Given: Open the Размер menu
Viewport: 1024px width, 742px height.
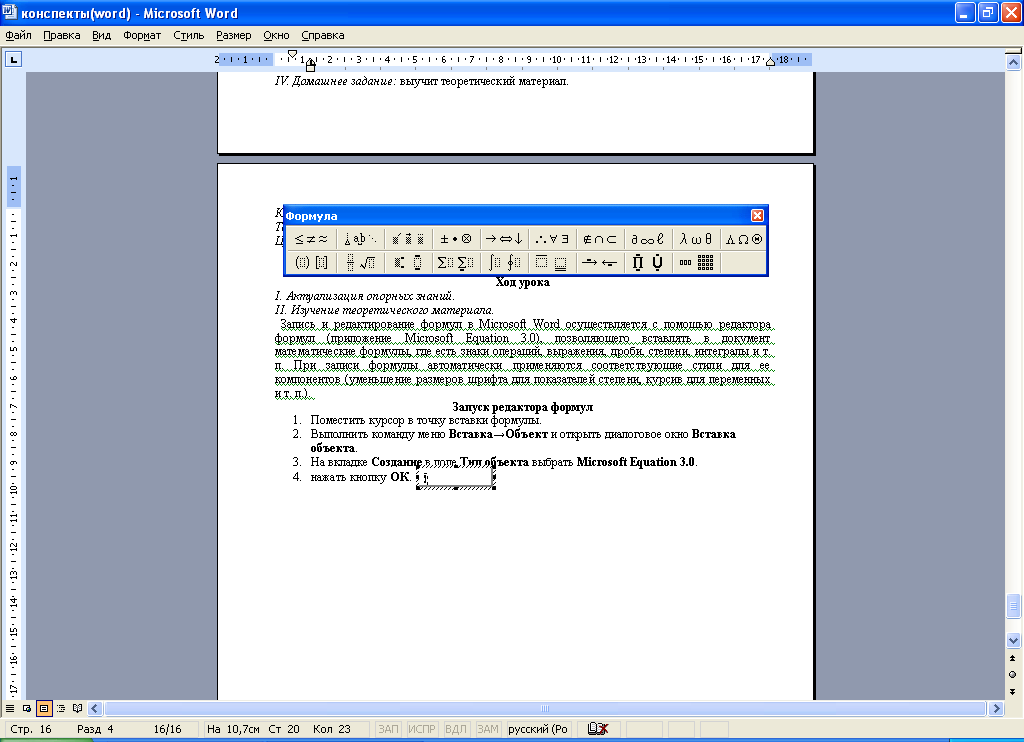Looking at the screenshot, I should point(234,35).
